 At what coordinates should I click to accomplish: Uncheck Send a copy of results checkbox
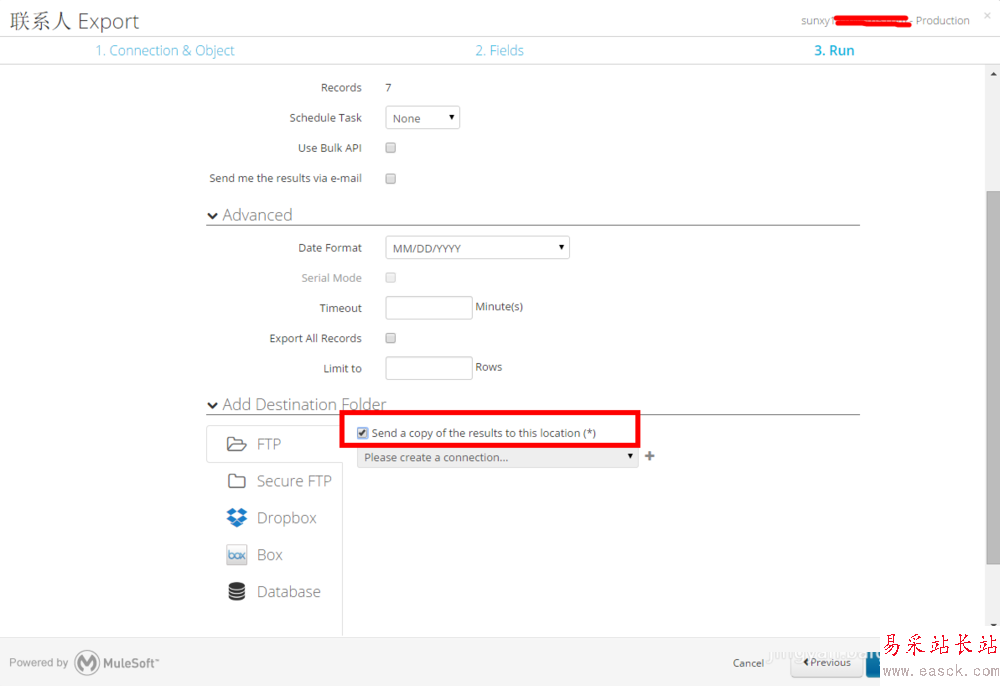click(x=362, y=433)
